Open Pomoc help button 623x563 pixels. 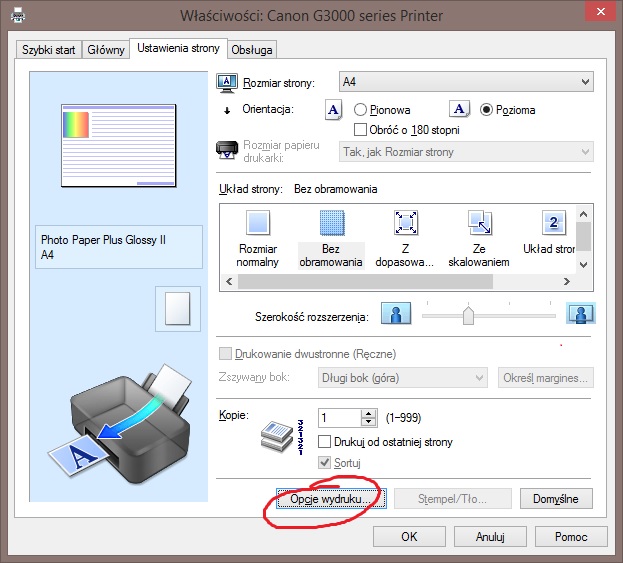click(571, 537)
